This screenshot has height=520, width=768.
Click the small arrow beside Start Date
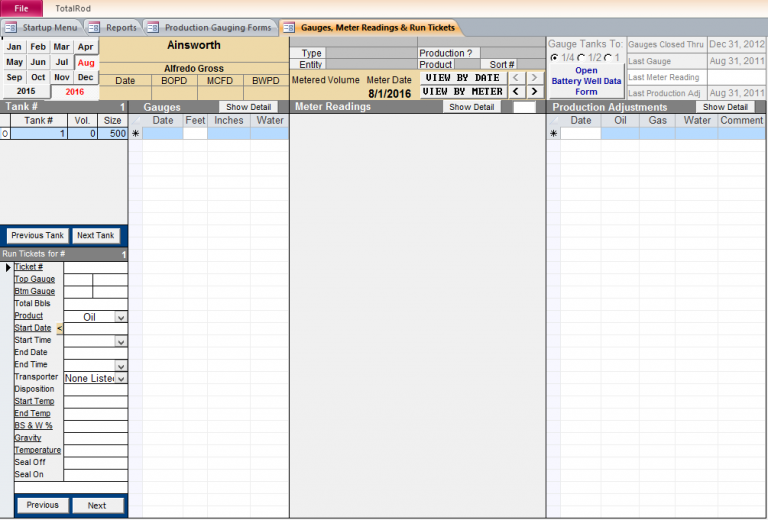pyautogui.click(x=58, y=328)
